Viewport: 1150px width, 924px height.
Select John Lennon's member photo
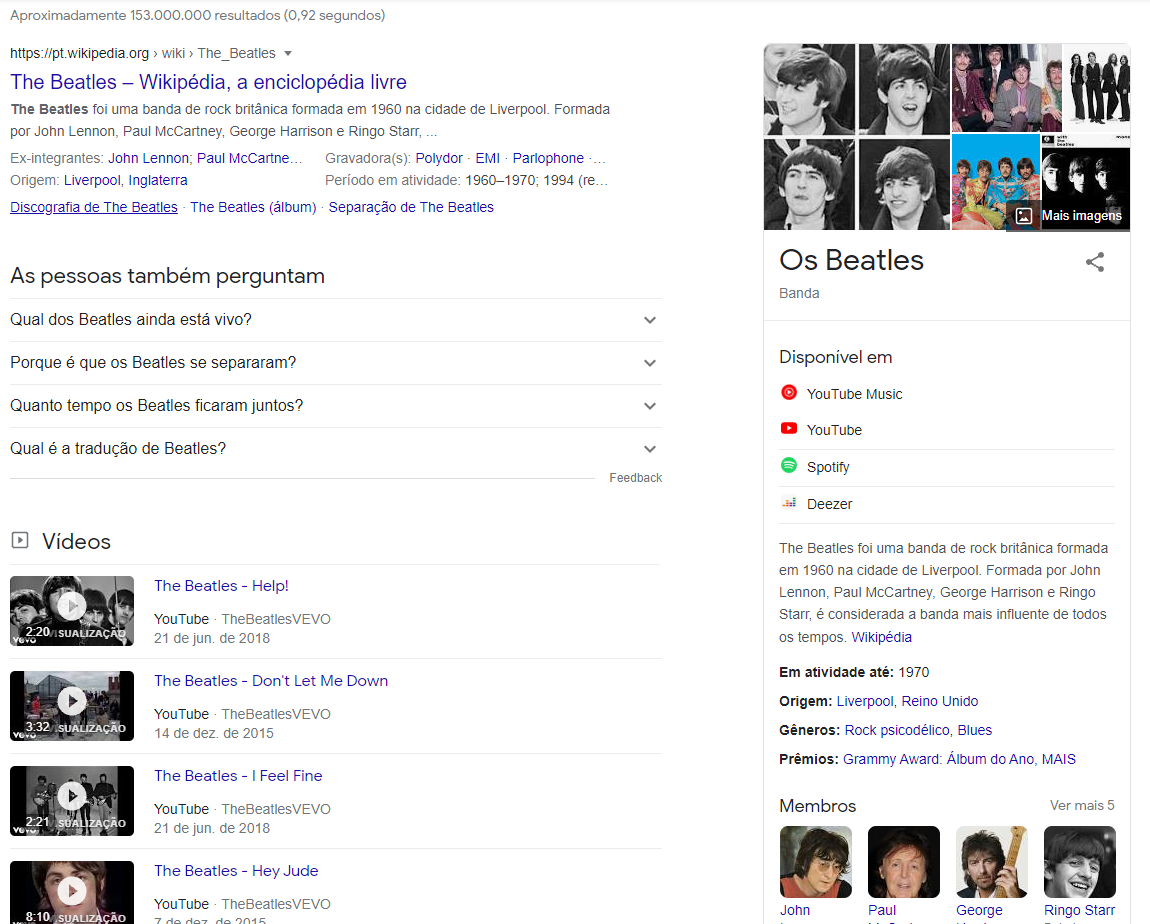pos(816,862)
